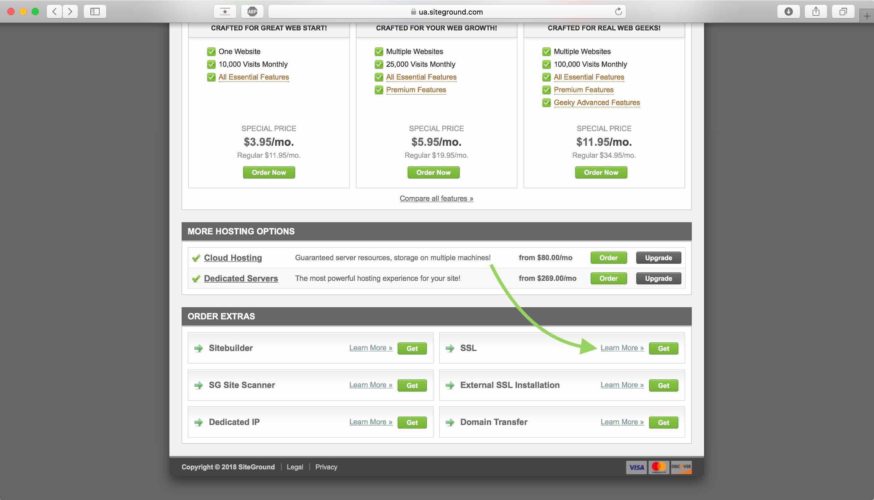The width and height of the screenshot is (874, 500).
Task: Open All Essential Features link in first plan
Action: [254, 77]
